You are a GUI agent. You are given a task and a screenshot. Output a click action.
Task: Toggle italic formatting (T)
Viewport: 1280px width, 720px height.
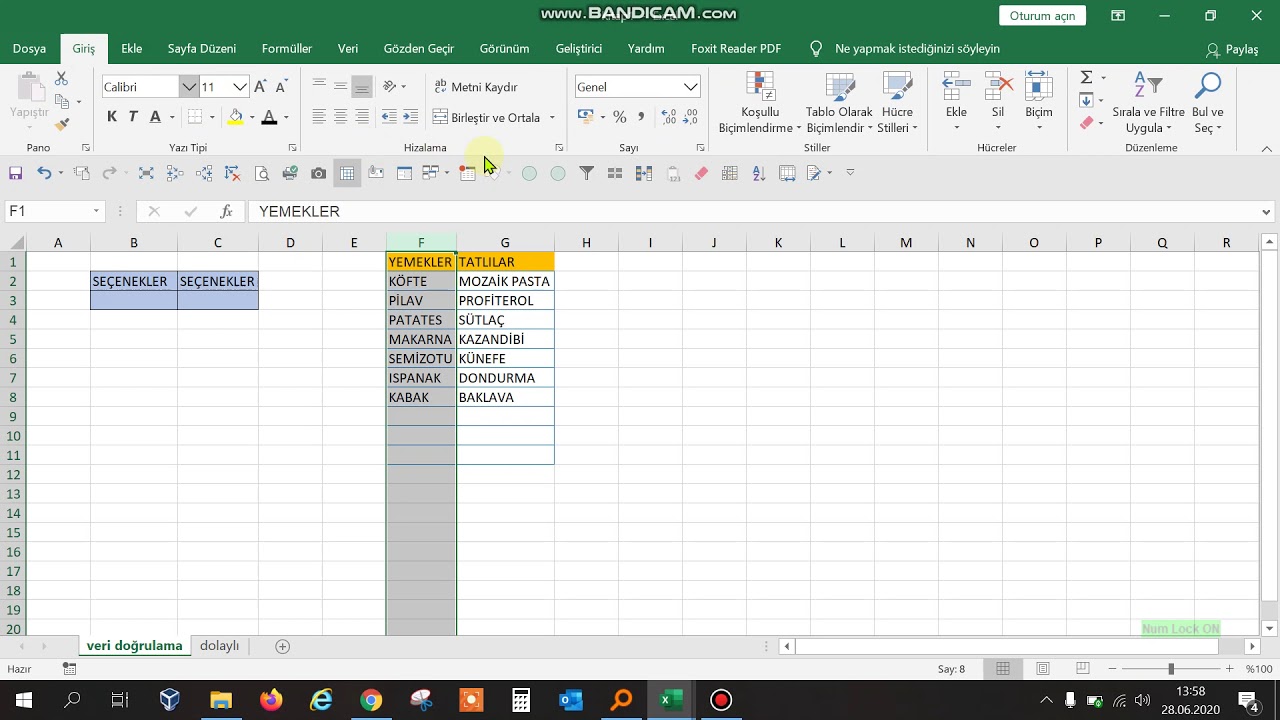click(x=133, y=117)
